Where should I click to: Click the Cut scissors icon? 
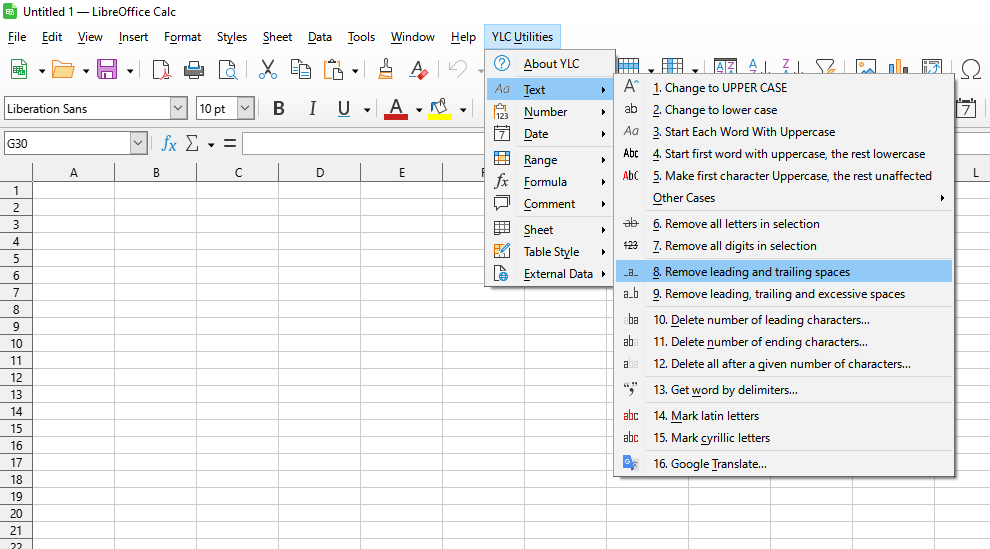tap(267, 69)
